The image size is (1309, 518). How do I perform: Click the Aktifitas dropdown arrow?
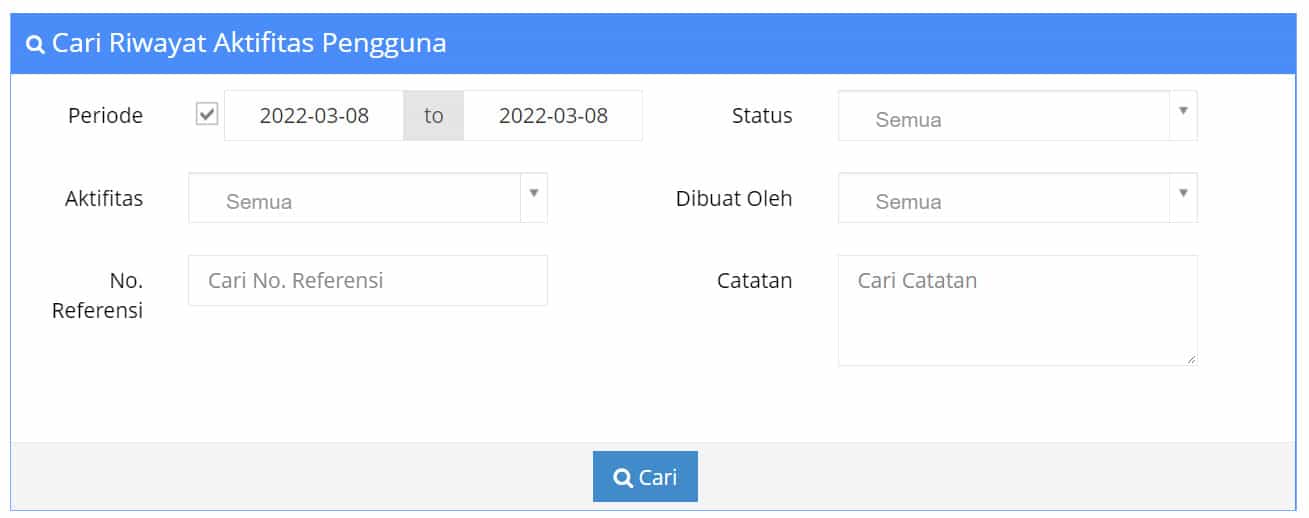[533, 193]
